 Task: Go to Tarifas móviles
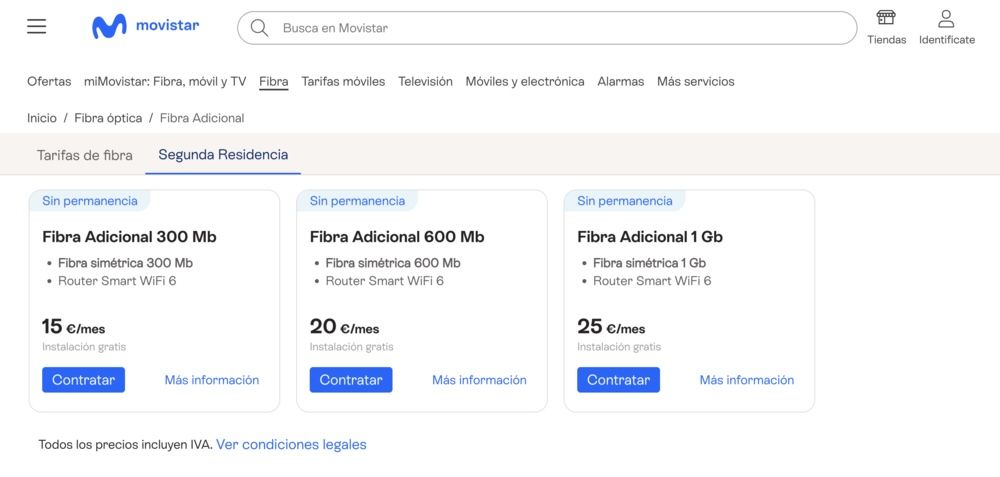coord(343,82)
